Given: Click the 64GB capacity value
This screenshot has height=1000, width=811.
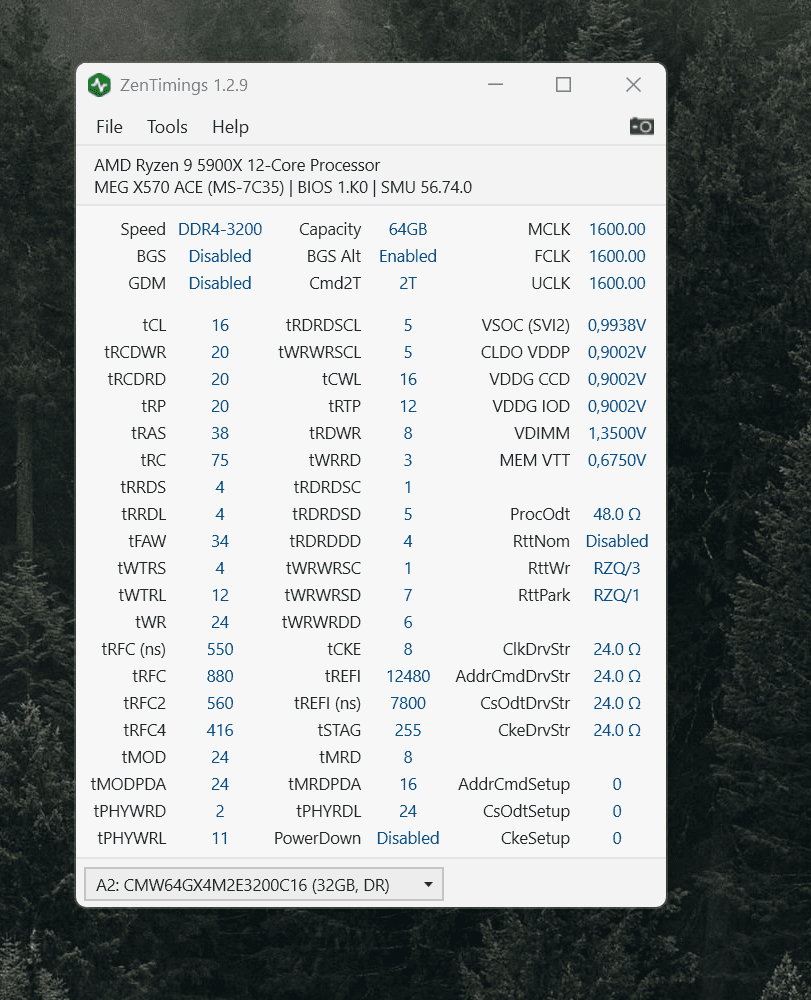Looking at the screenshot, I should (408, 229).
